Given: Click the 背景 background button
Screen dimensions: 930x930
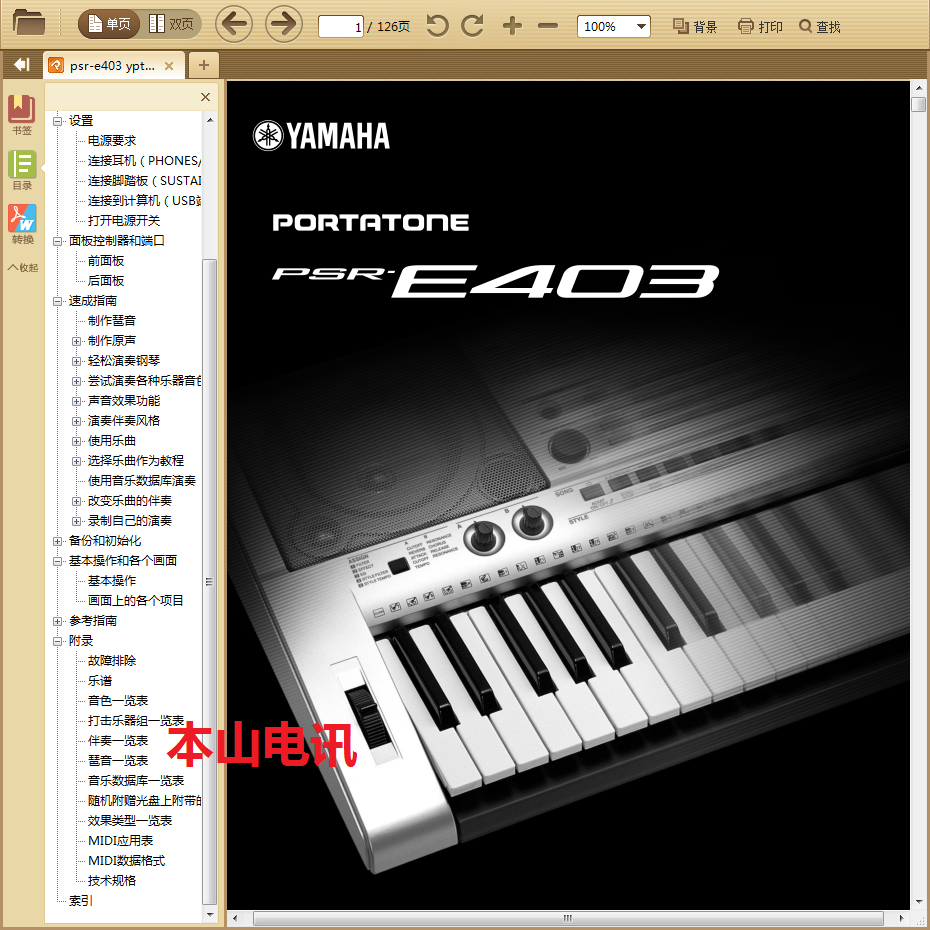Looking at the screenshot, I should (695, 27).
